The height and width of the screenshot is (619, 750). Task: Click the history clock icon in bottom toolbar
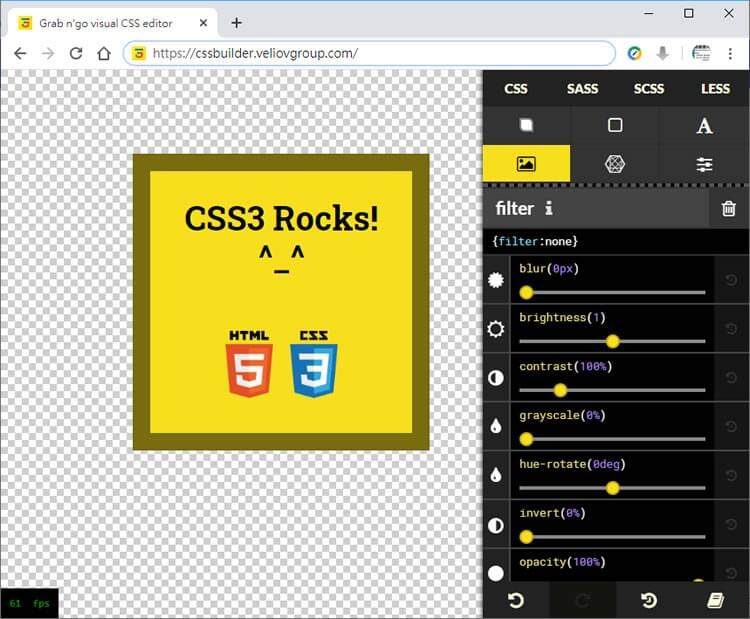click(x=649, y=600)
